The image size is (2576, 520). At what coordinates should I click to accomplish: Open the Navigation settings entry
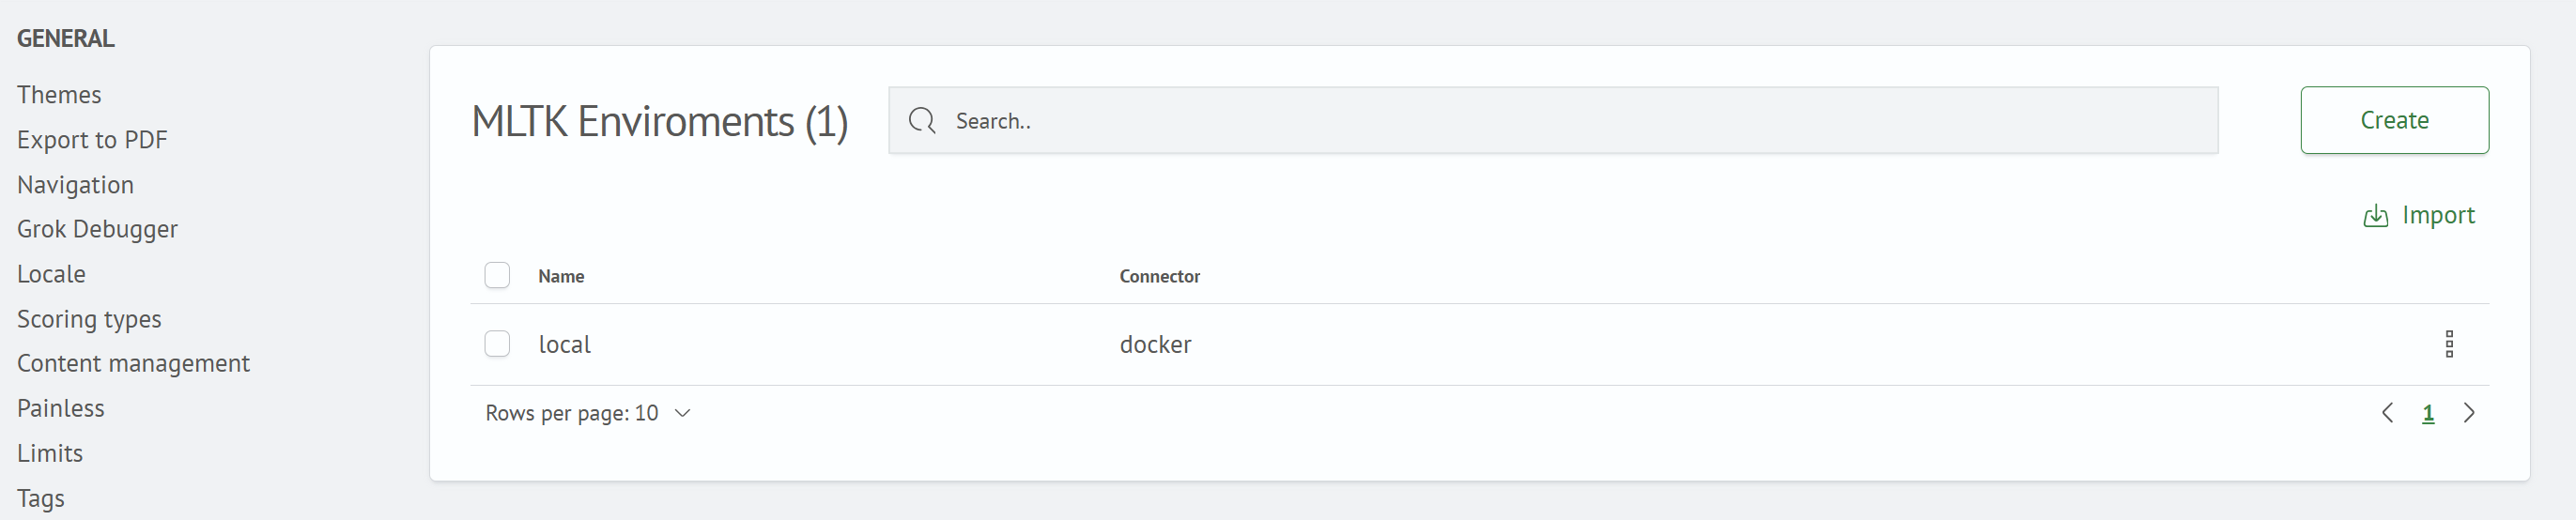(x=75, y=185)
